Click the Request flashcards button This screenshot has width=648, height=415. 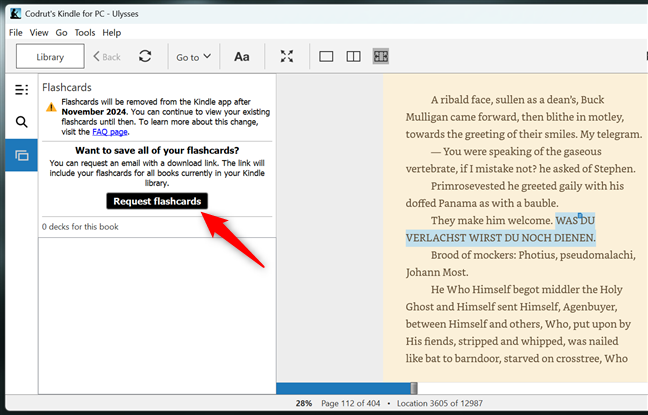[157, 201]
